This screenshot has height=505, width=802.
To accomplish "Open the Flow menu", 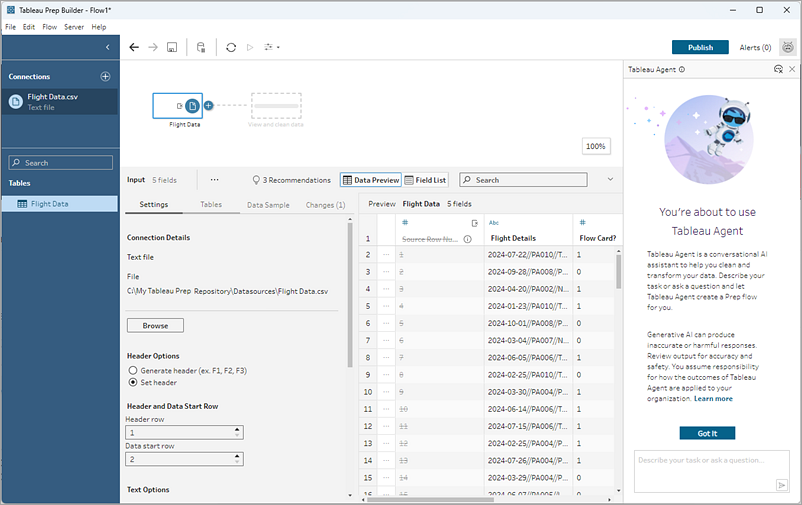I will pyautogui.click(x=49, y=27).
